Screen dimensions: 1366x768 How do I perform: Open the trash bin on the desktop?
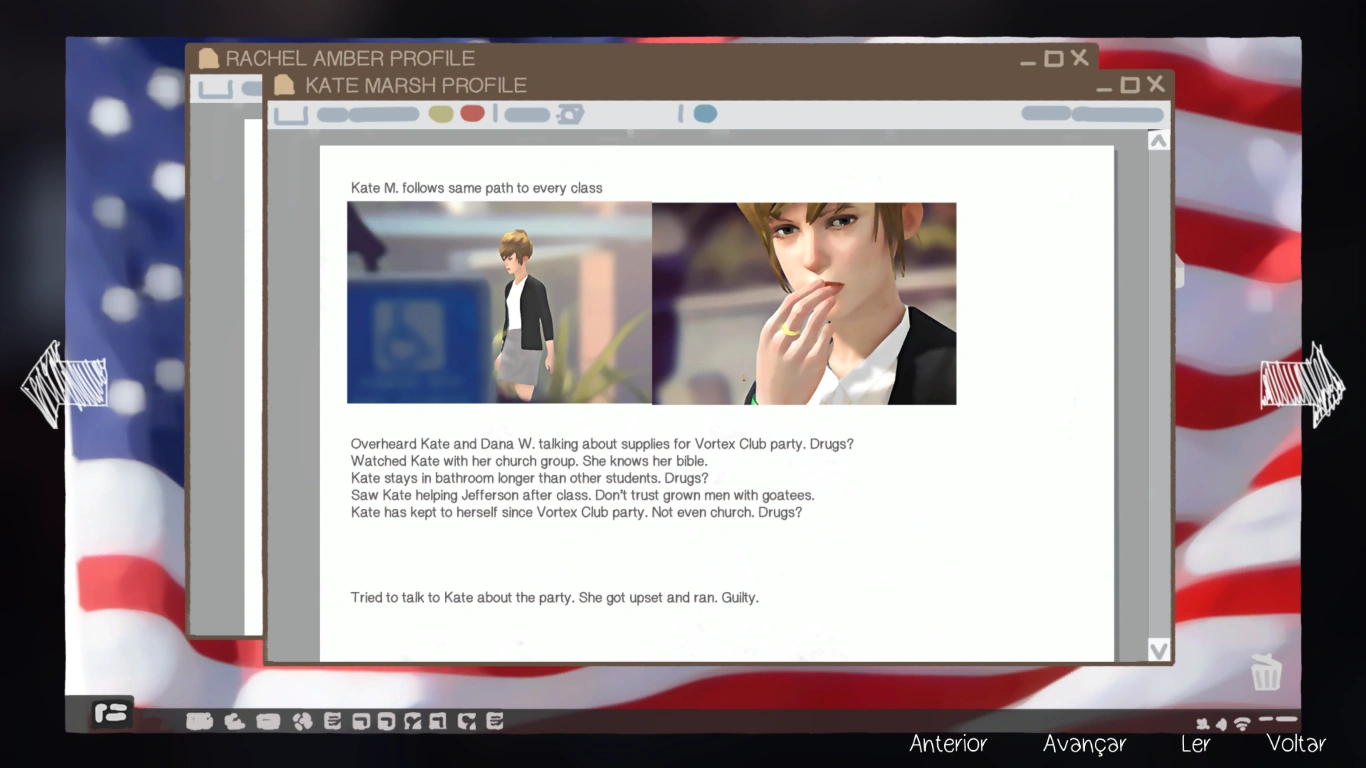tap(1266, 671)
